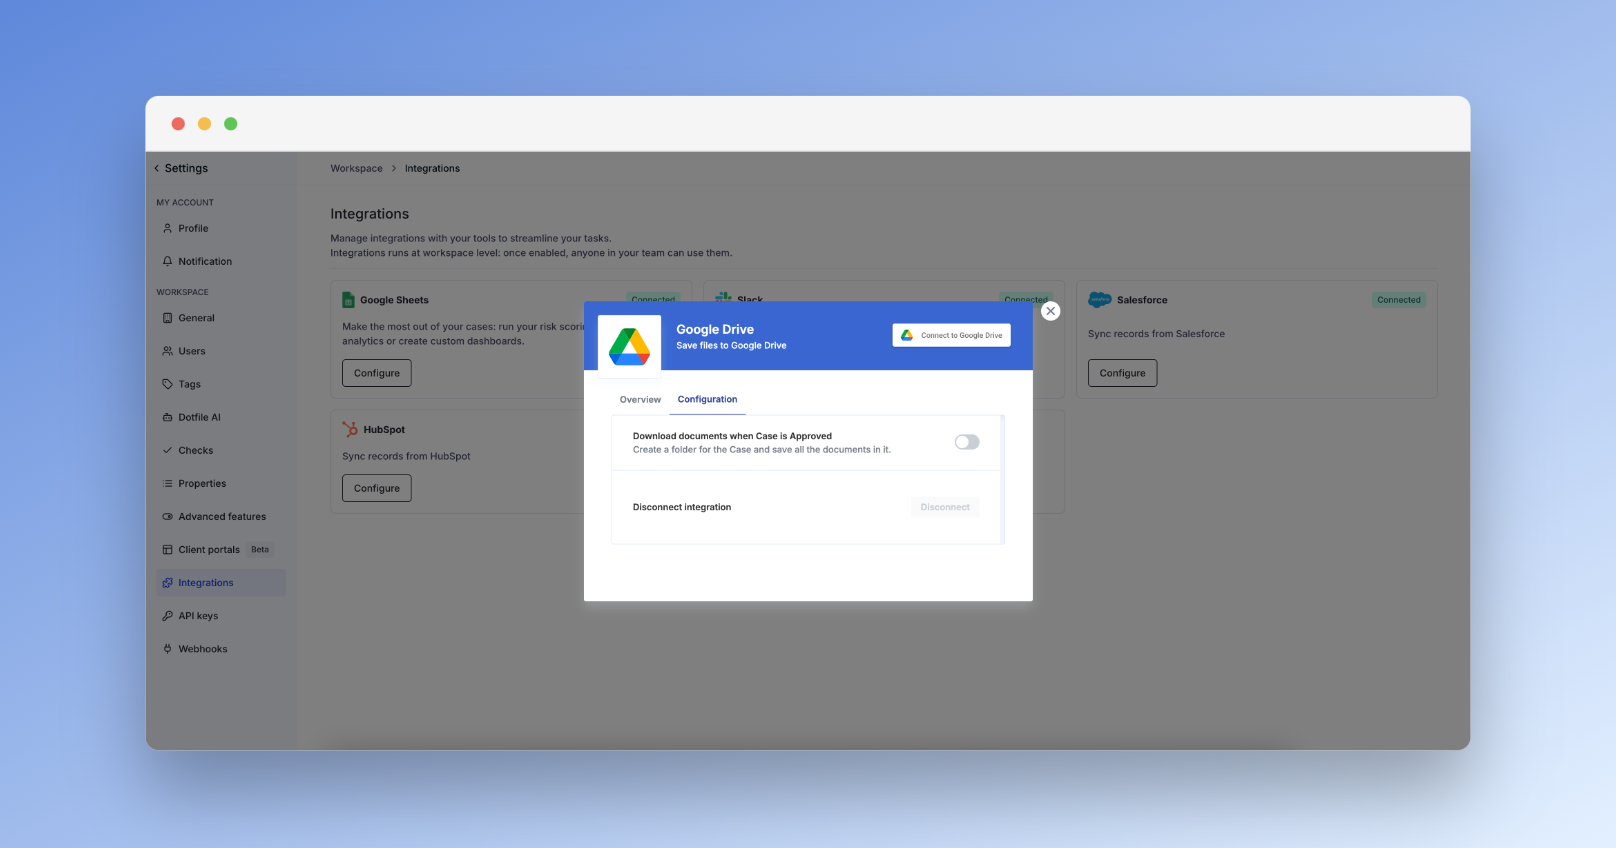1616x848 pixels.
Task: Click the General settings icon
Action: point(167,318)
